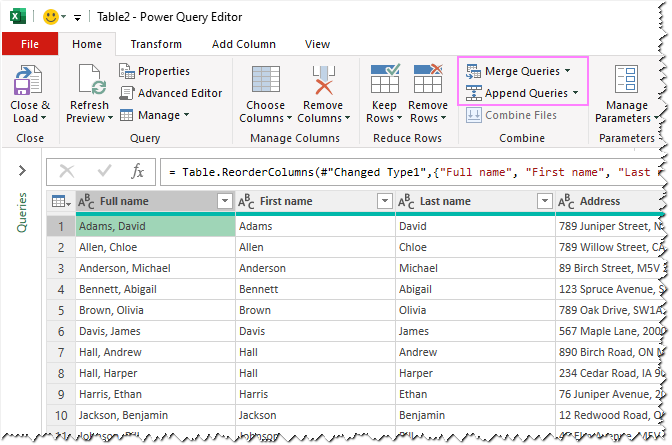Open Append Queries dropdown arrow
The image size is (672, 445).
[575, 93]
